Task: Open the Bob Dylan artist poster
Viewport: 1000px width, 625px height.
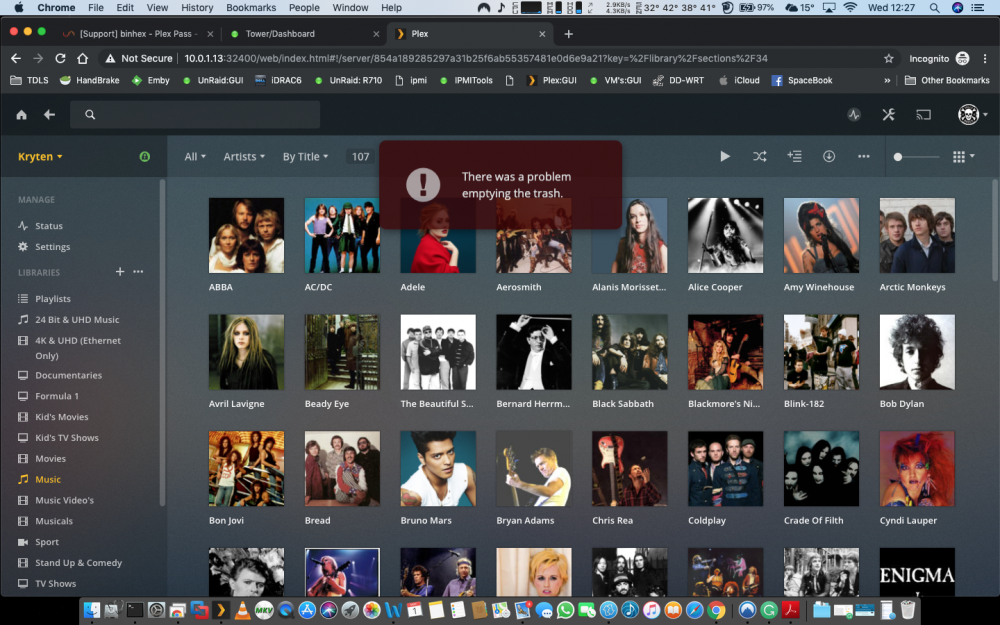Action: click(917, 352)
